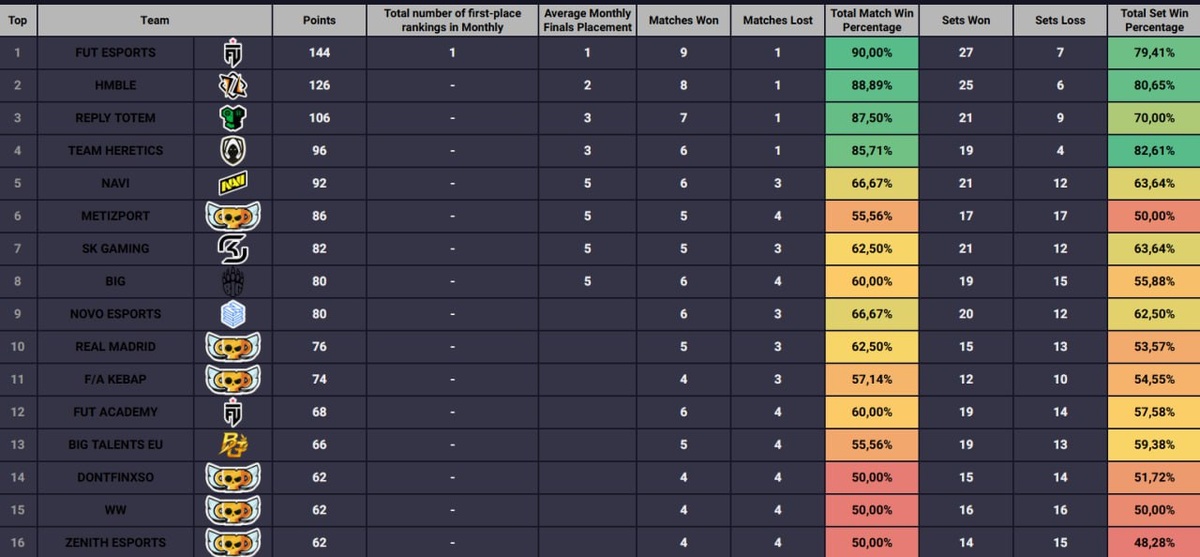Viewport: 1200px width, 557px height.
Task: Select the METIZPORT team name
Action: pyautogui.click(x=115, y=216)
